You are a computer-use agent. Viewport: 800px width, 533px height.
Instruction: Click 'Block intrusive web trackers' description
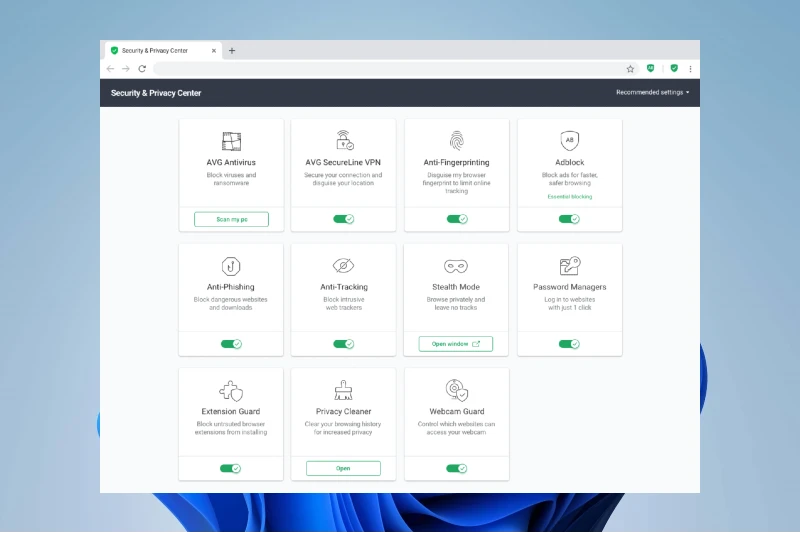click(344, 303)
